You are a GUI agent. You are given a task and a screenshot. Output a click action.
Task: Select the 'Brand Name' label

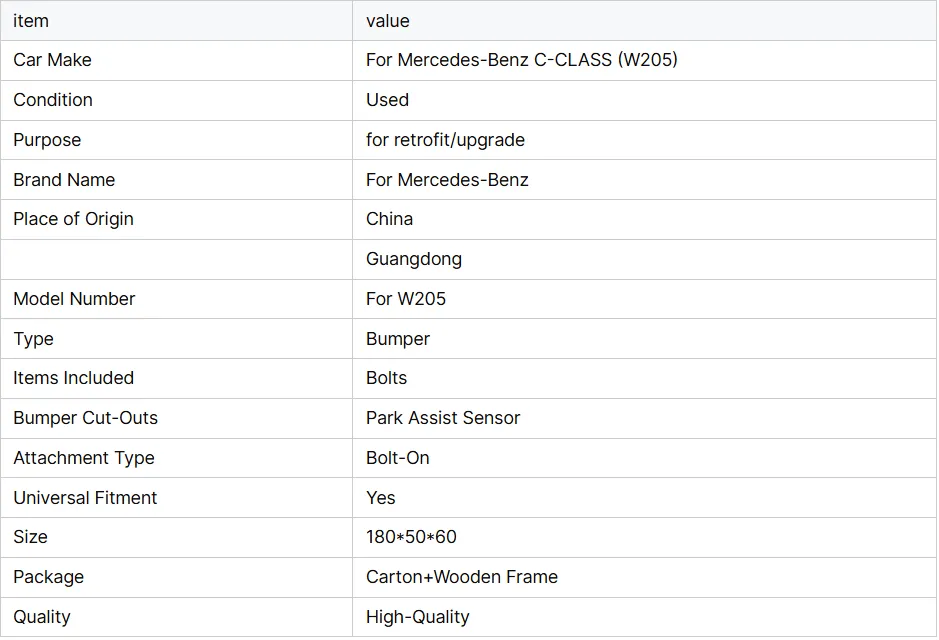[x=64, y=180]
